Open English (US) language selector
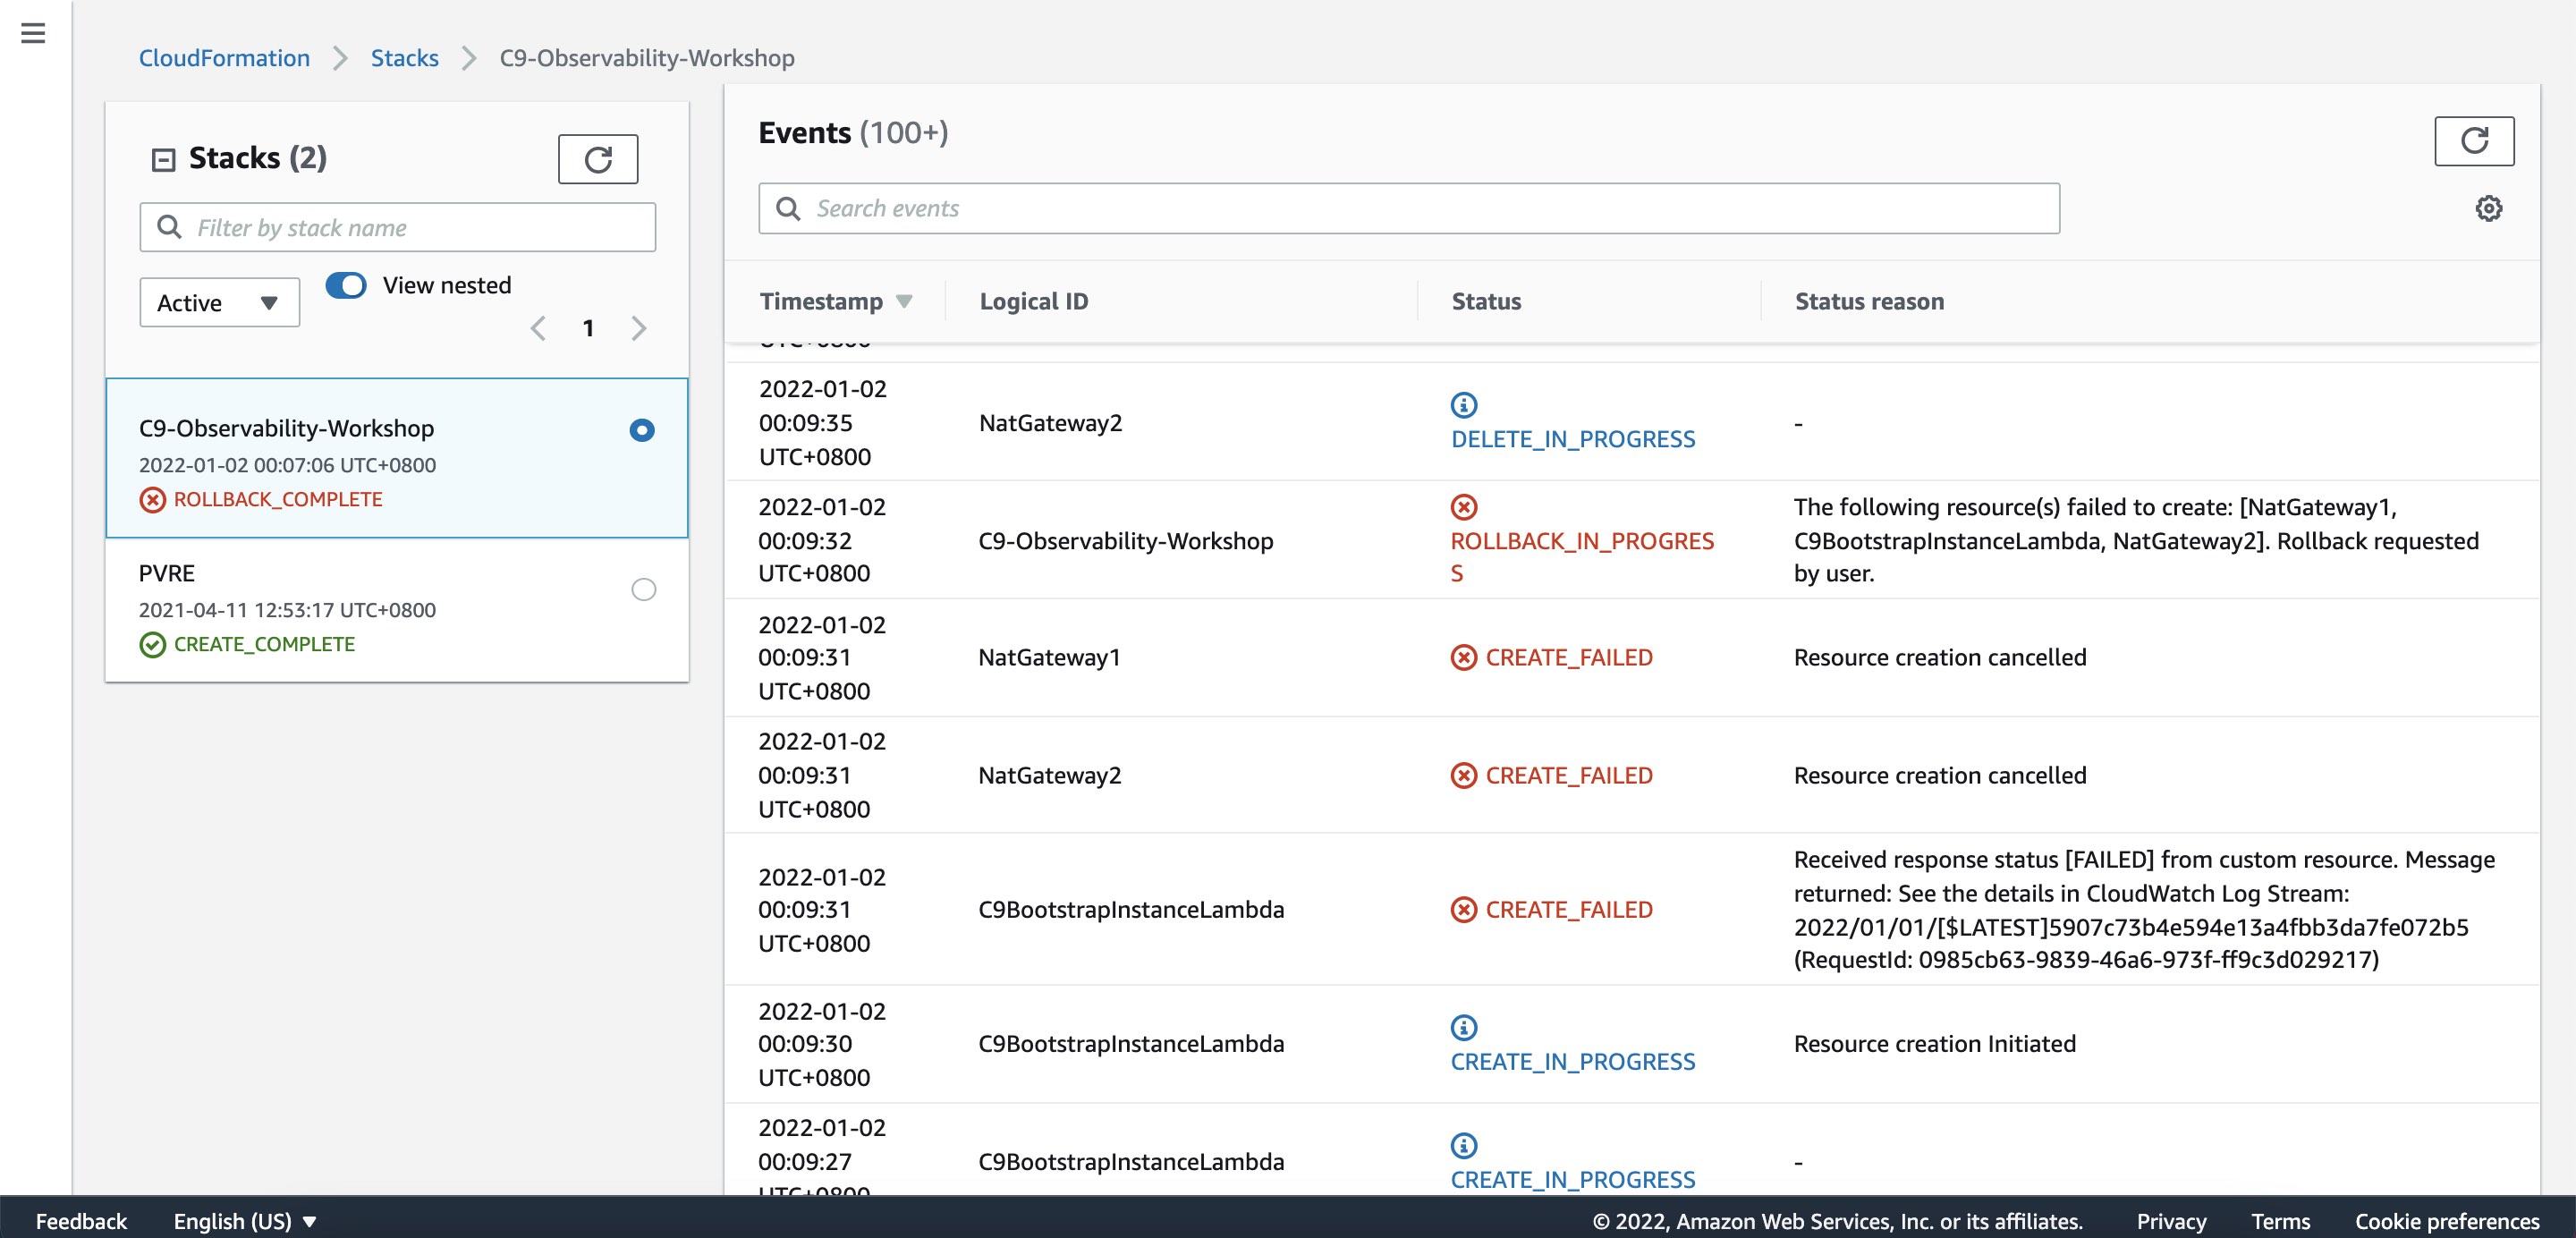 (244, 1221)
